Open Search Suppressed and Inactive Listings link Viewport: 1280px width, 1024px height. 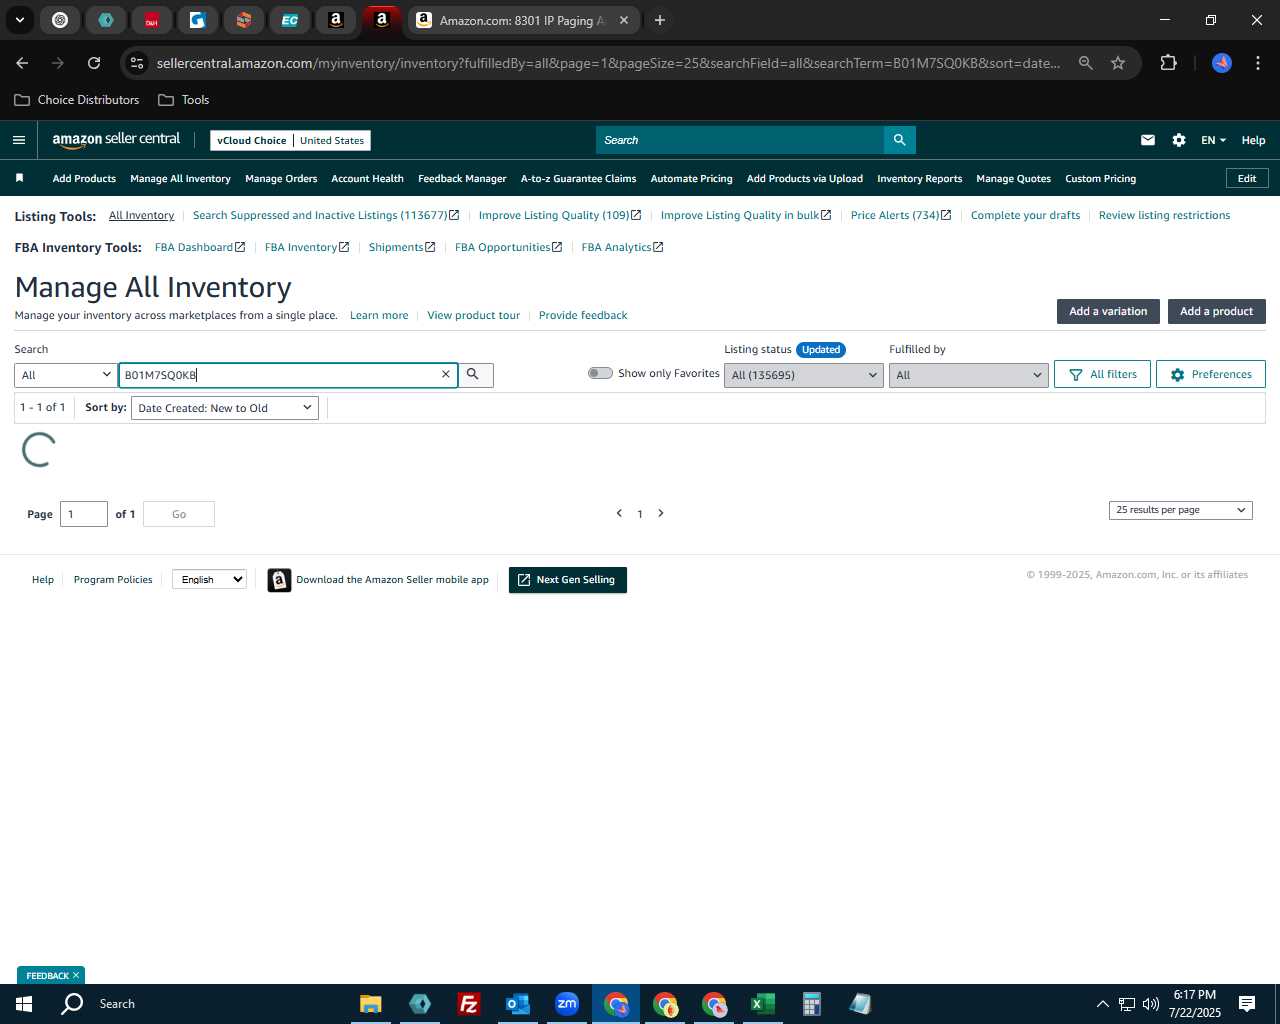pos(325,215)
